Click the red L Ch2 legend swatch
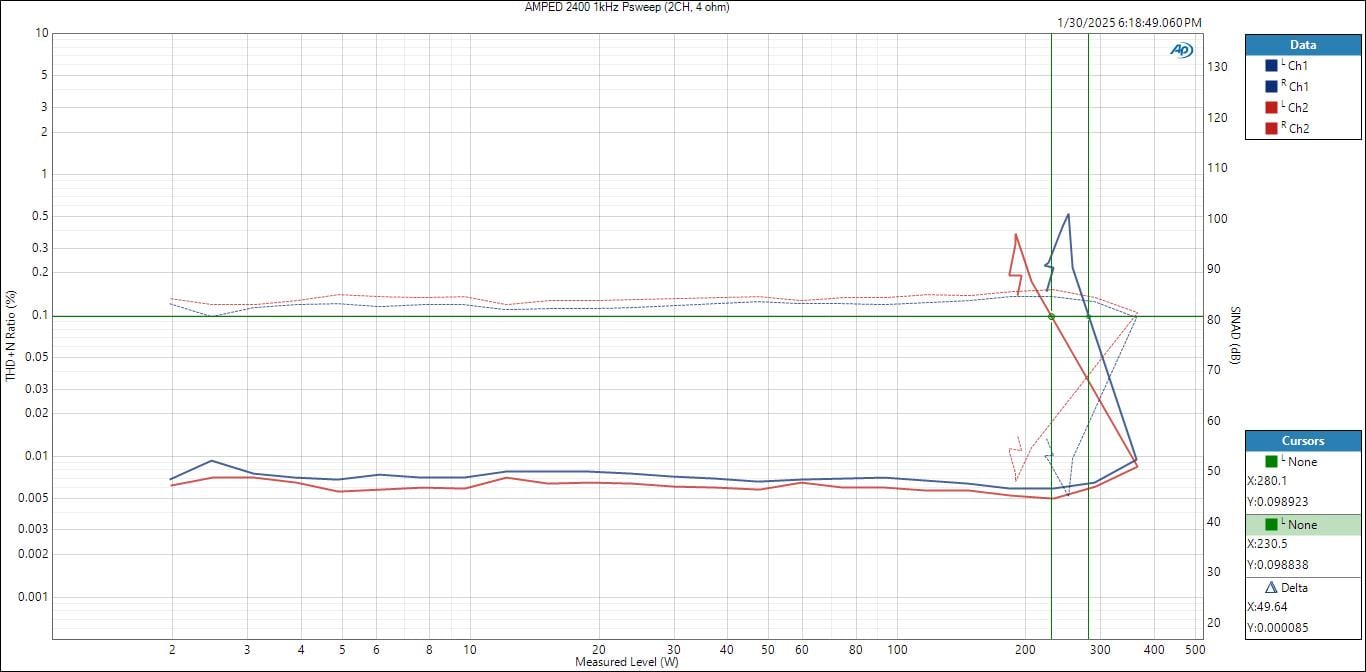 pyautogui.click(x=1271, y=107)
